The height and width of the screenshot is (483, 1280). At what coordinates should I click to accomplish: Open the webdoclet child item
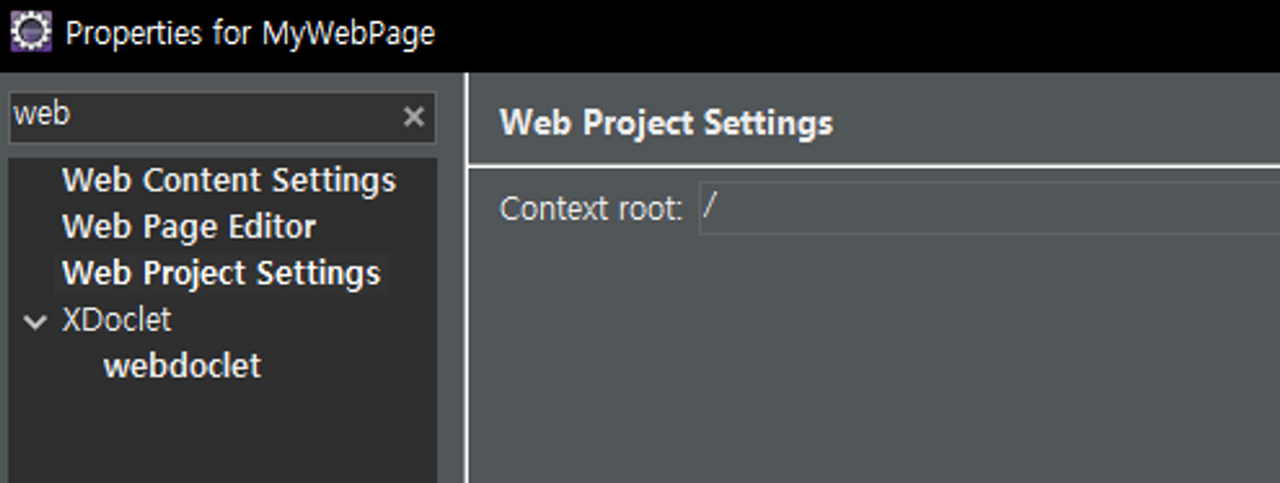[x=182, y=366]
